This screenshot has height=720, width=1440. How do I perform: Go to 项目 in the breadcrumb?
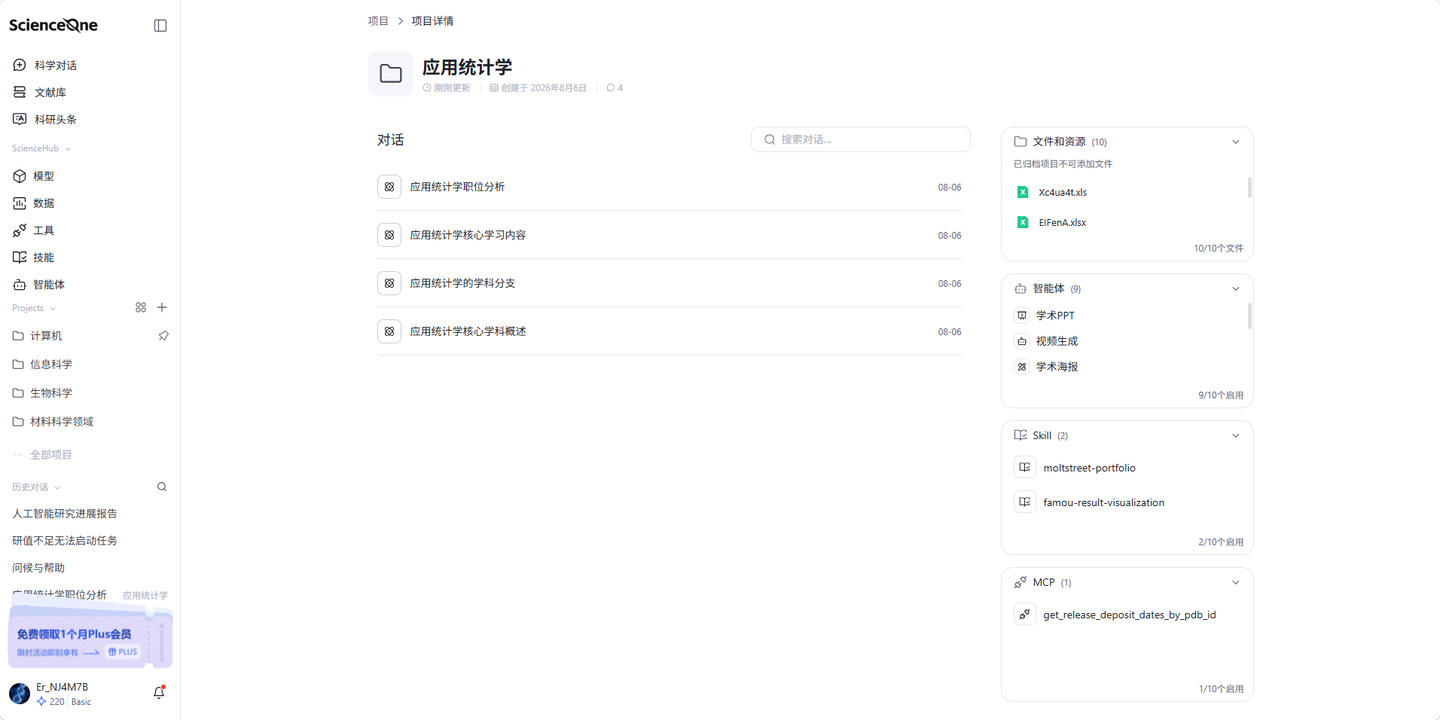(378, 21)
